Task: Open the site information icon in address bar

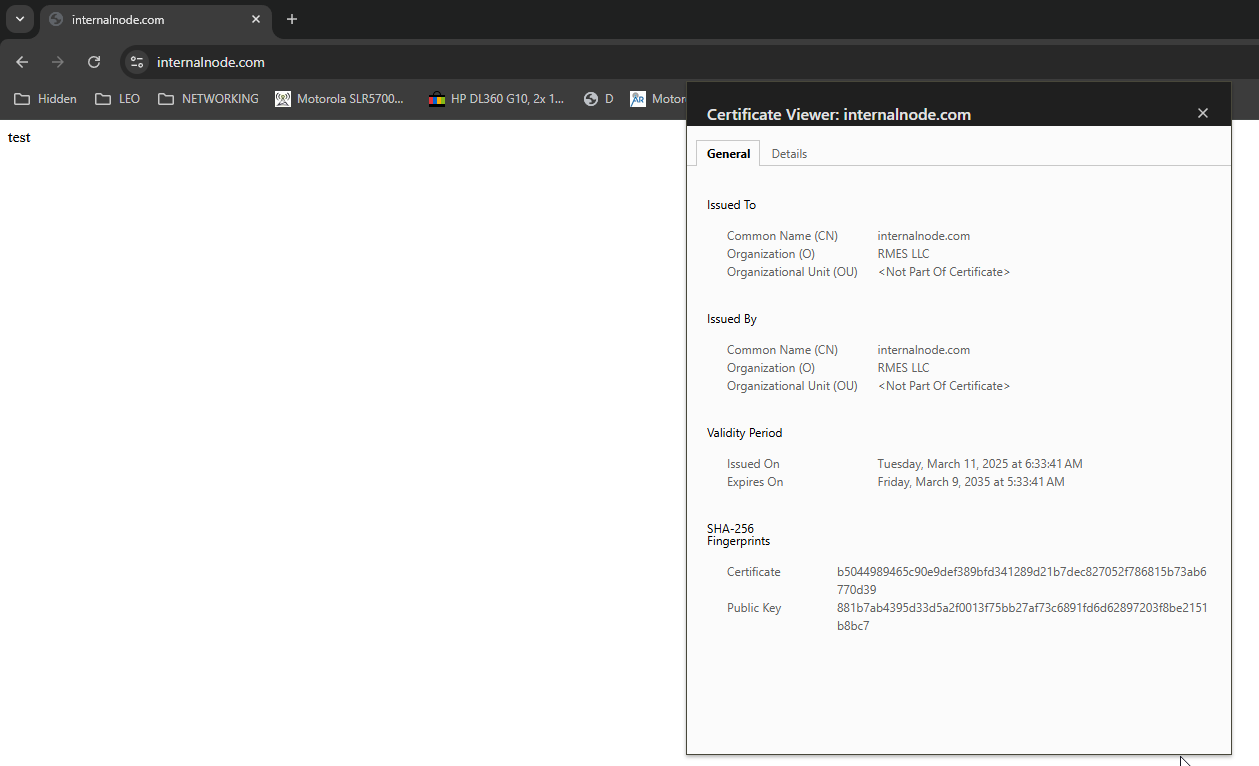Action: click(137, 62)
